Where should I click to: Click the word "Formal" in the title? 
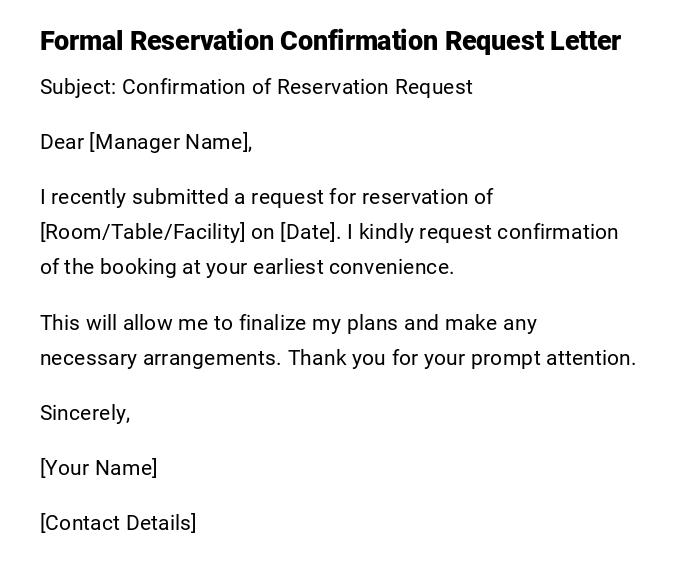click(x=81, y=41)
